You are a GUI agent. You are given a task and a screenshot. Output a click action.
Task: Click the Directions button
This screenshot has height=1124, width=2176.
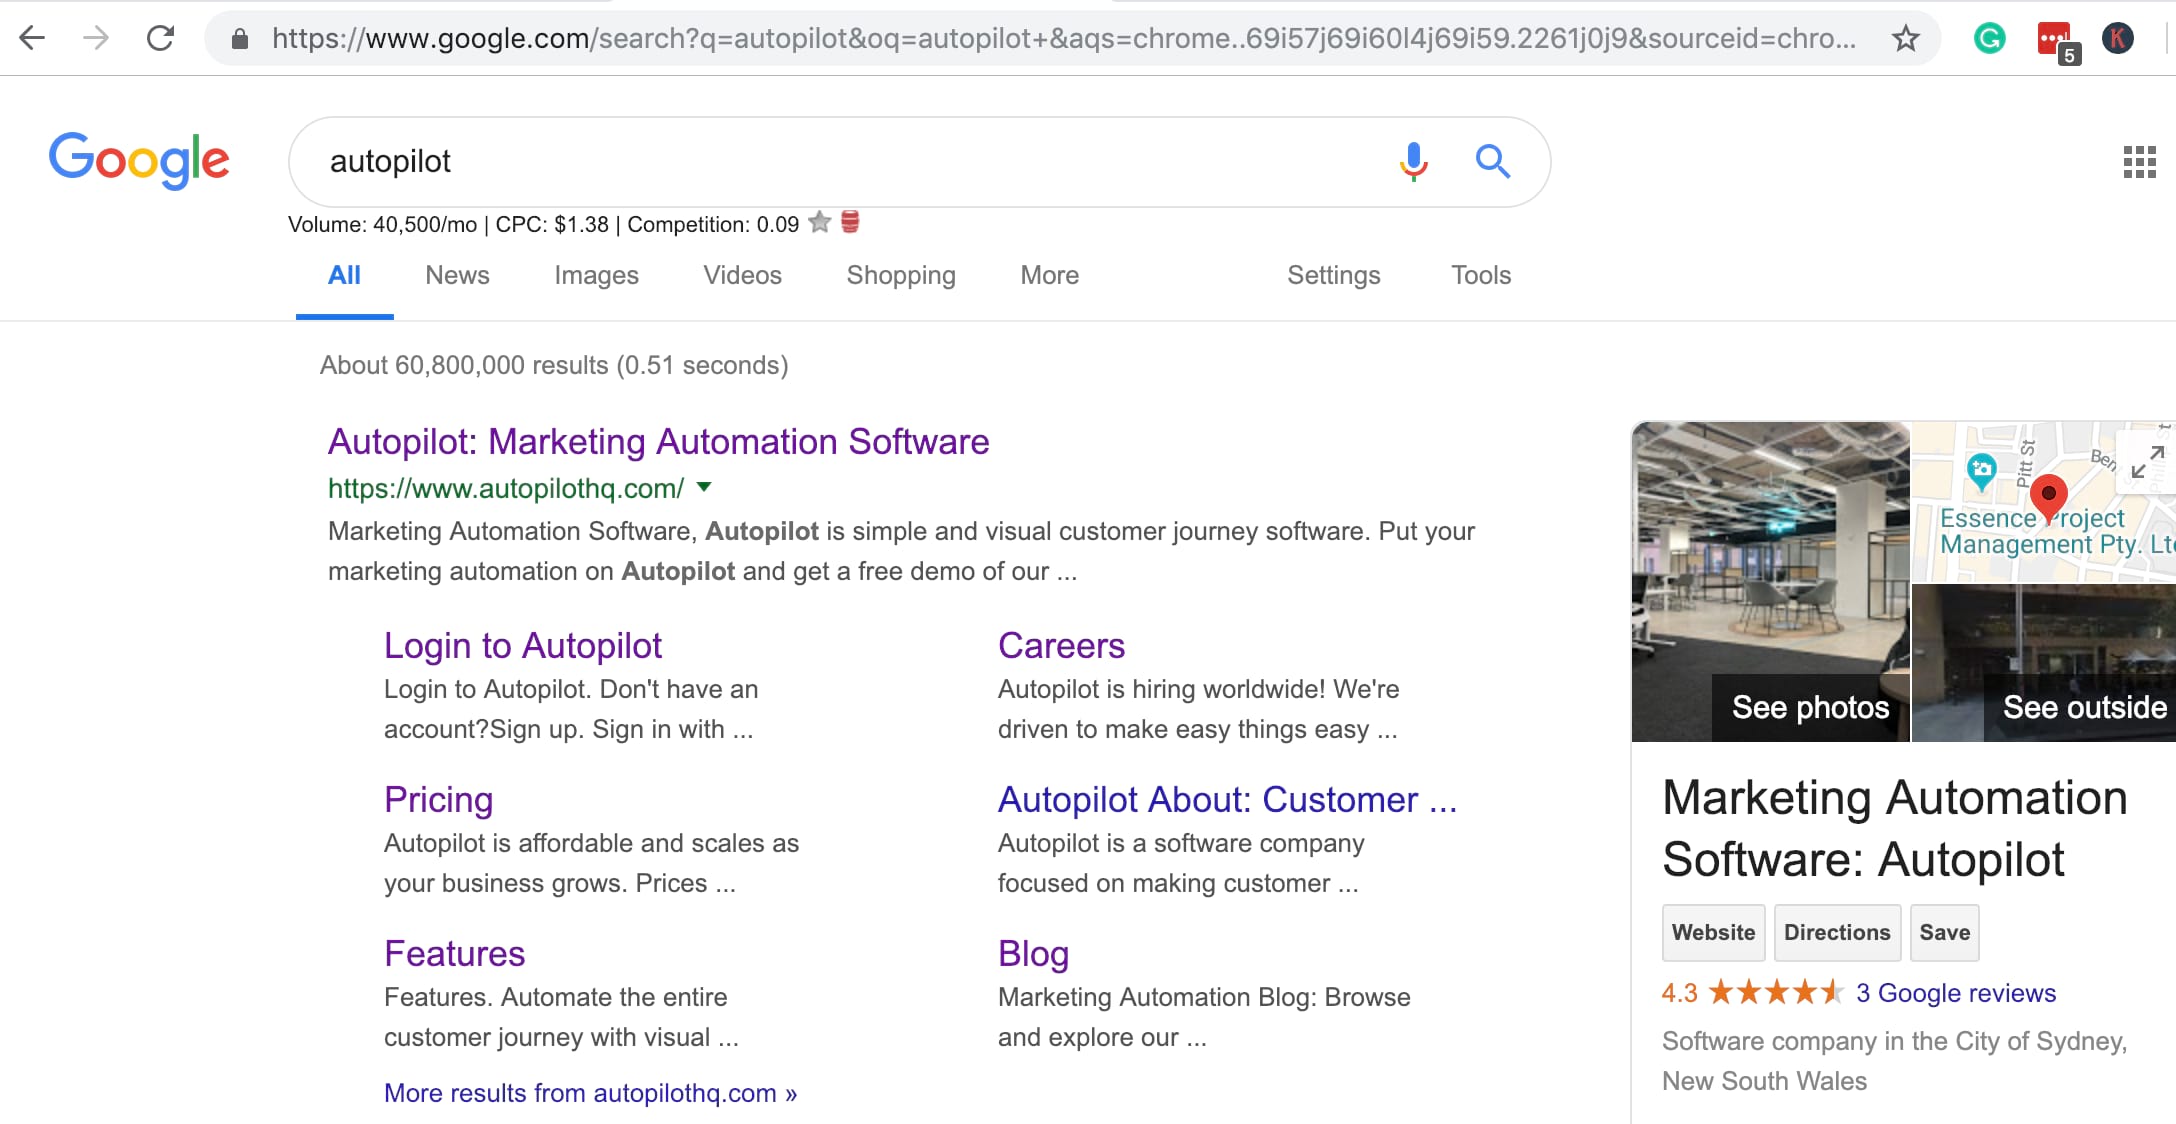point(1837,932)
